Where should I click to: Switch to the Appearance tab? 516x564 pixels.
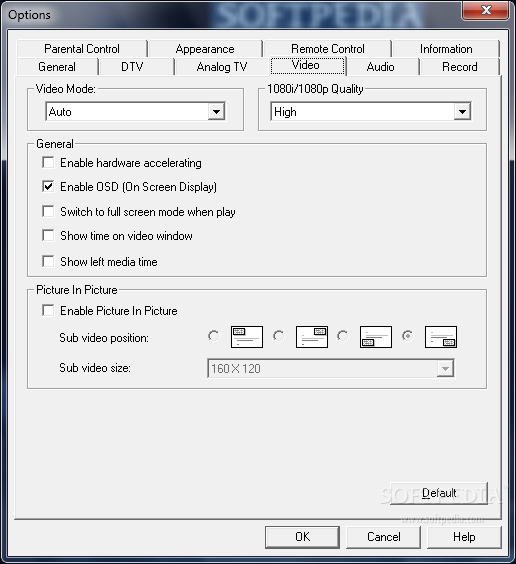pos(205,49)
